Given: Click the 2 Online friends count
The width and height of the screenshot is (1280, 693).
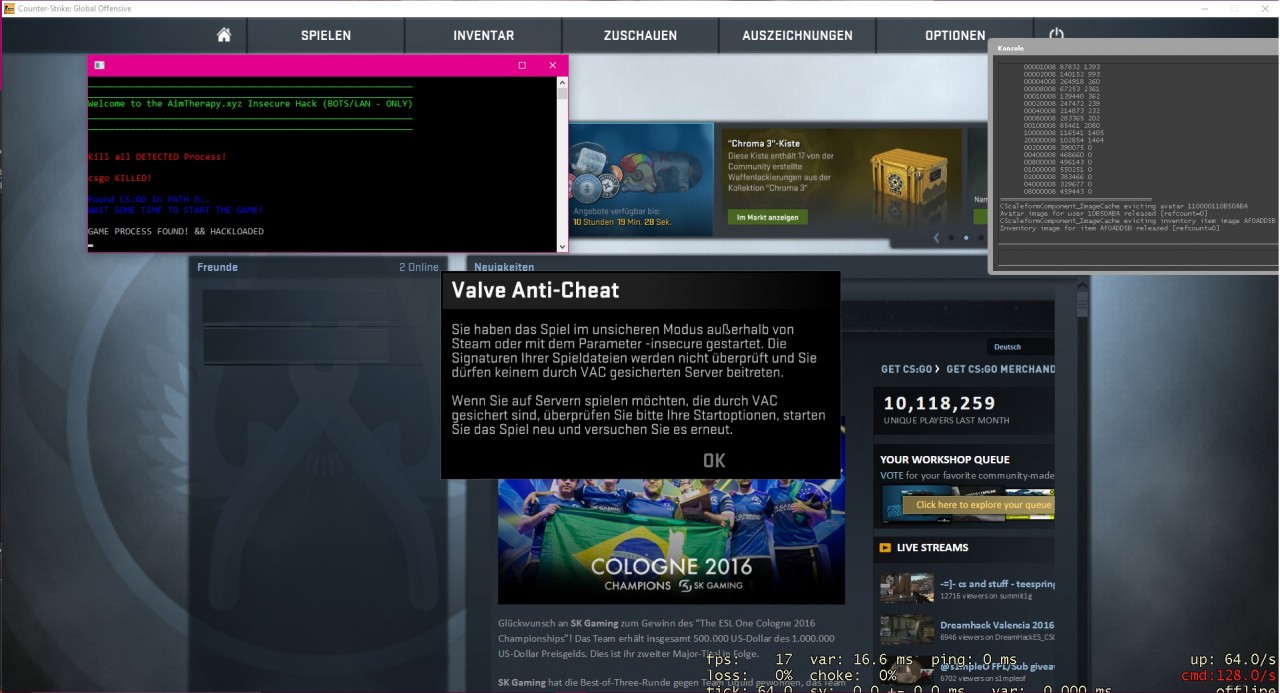Looking at the screenshot, I should click(419, 267).
